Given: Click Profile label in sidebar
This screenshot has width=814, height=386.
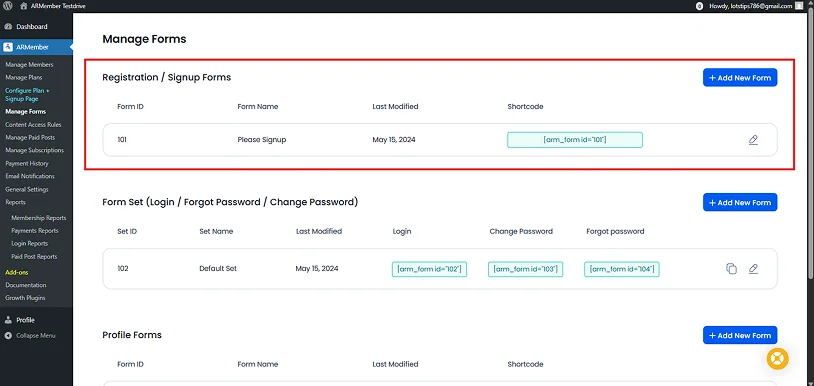Looking at the screenshot, I should pyautogui.click(x=25, y=320).
